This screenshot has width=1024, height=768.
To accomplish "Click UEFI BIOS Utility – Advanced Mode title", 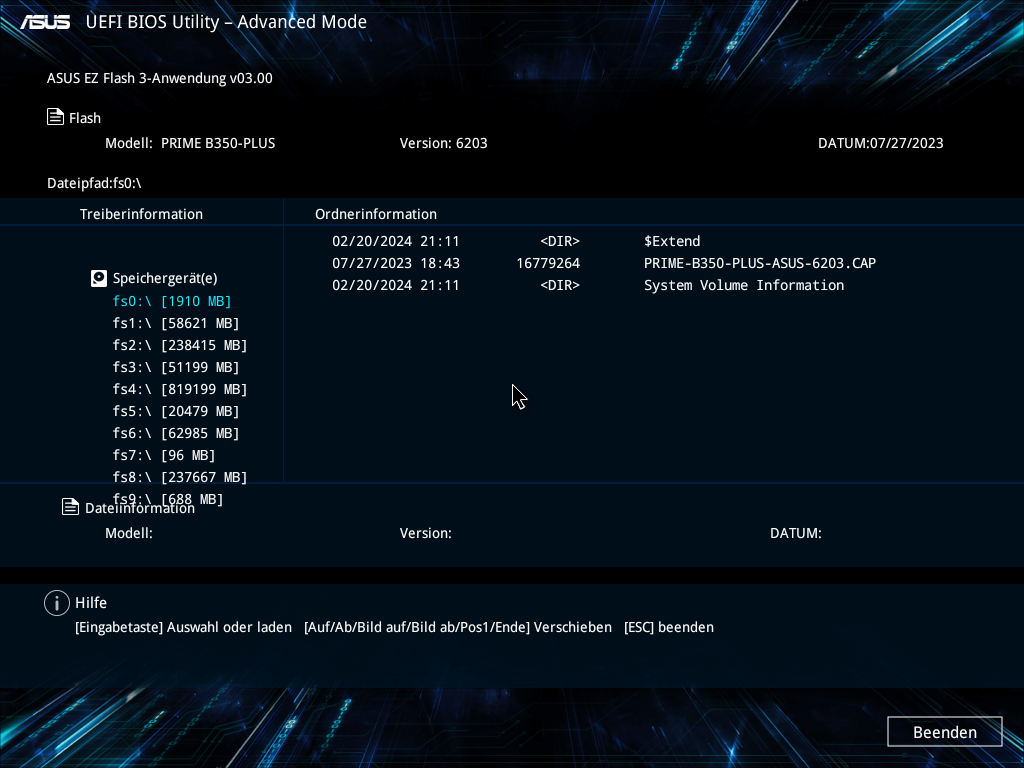I will (x=226, y=22).
